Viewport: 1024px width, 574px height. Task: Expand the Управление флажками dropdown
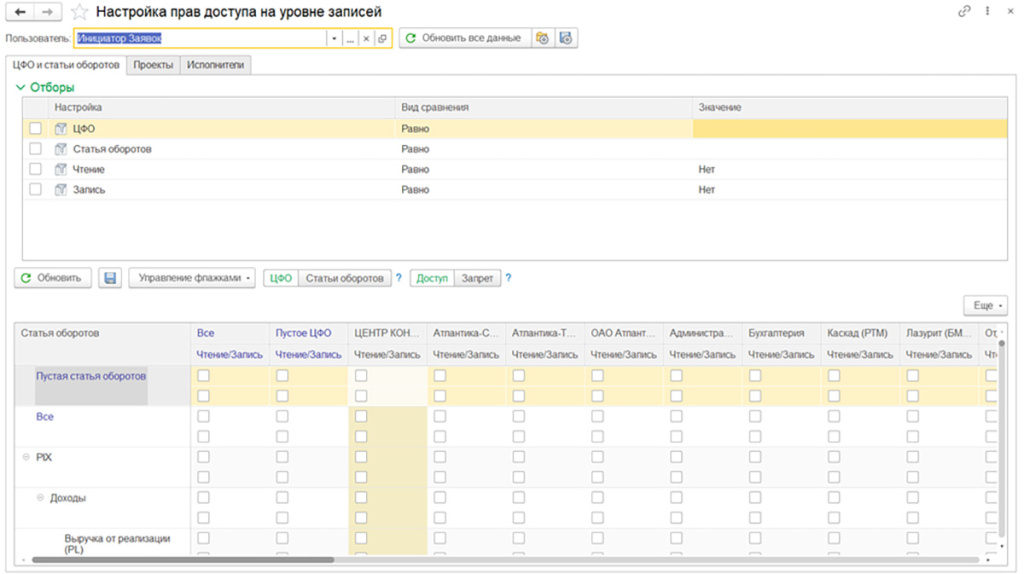(x=192, y=278)
